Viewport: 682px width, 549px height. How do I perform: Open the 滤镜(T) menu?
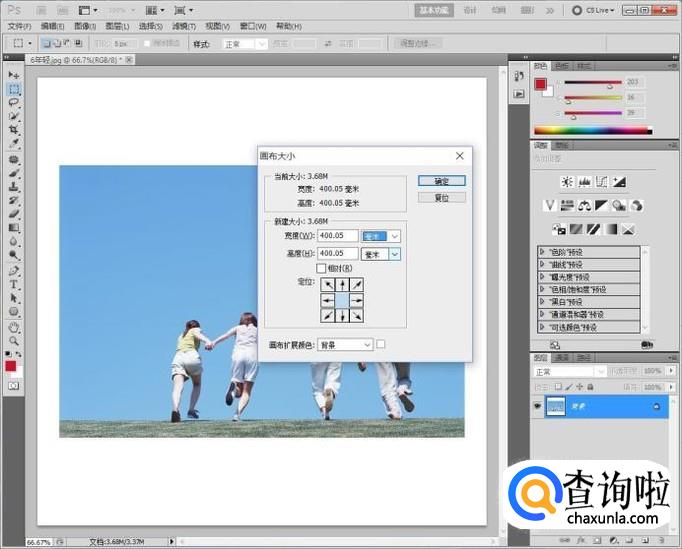coord(181,26)
